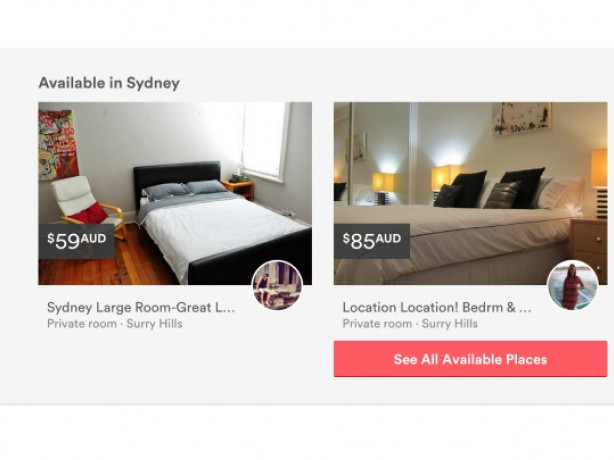Click the wall artwork in the $85 listing photo
This screenshot has height=460, width=614.
521,119
